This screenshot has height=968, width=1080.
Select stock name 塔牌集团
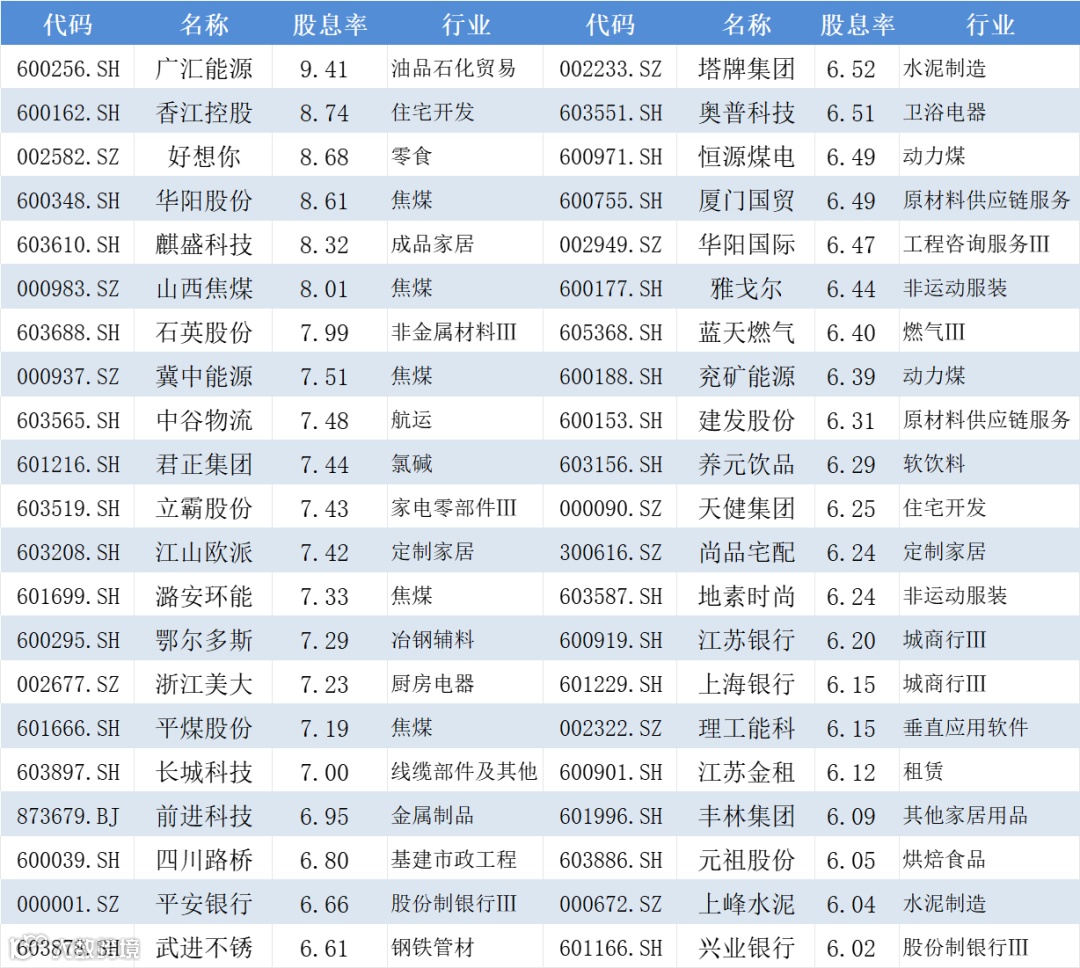point(747,69)
